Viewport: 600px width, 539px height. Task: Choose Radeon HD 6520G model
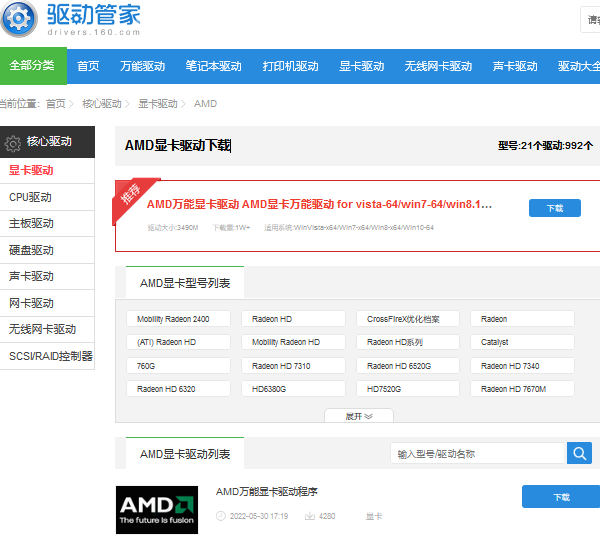pos(408,366)
